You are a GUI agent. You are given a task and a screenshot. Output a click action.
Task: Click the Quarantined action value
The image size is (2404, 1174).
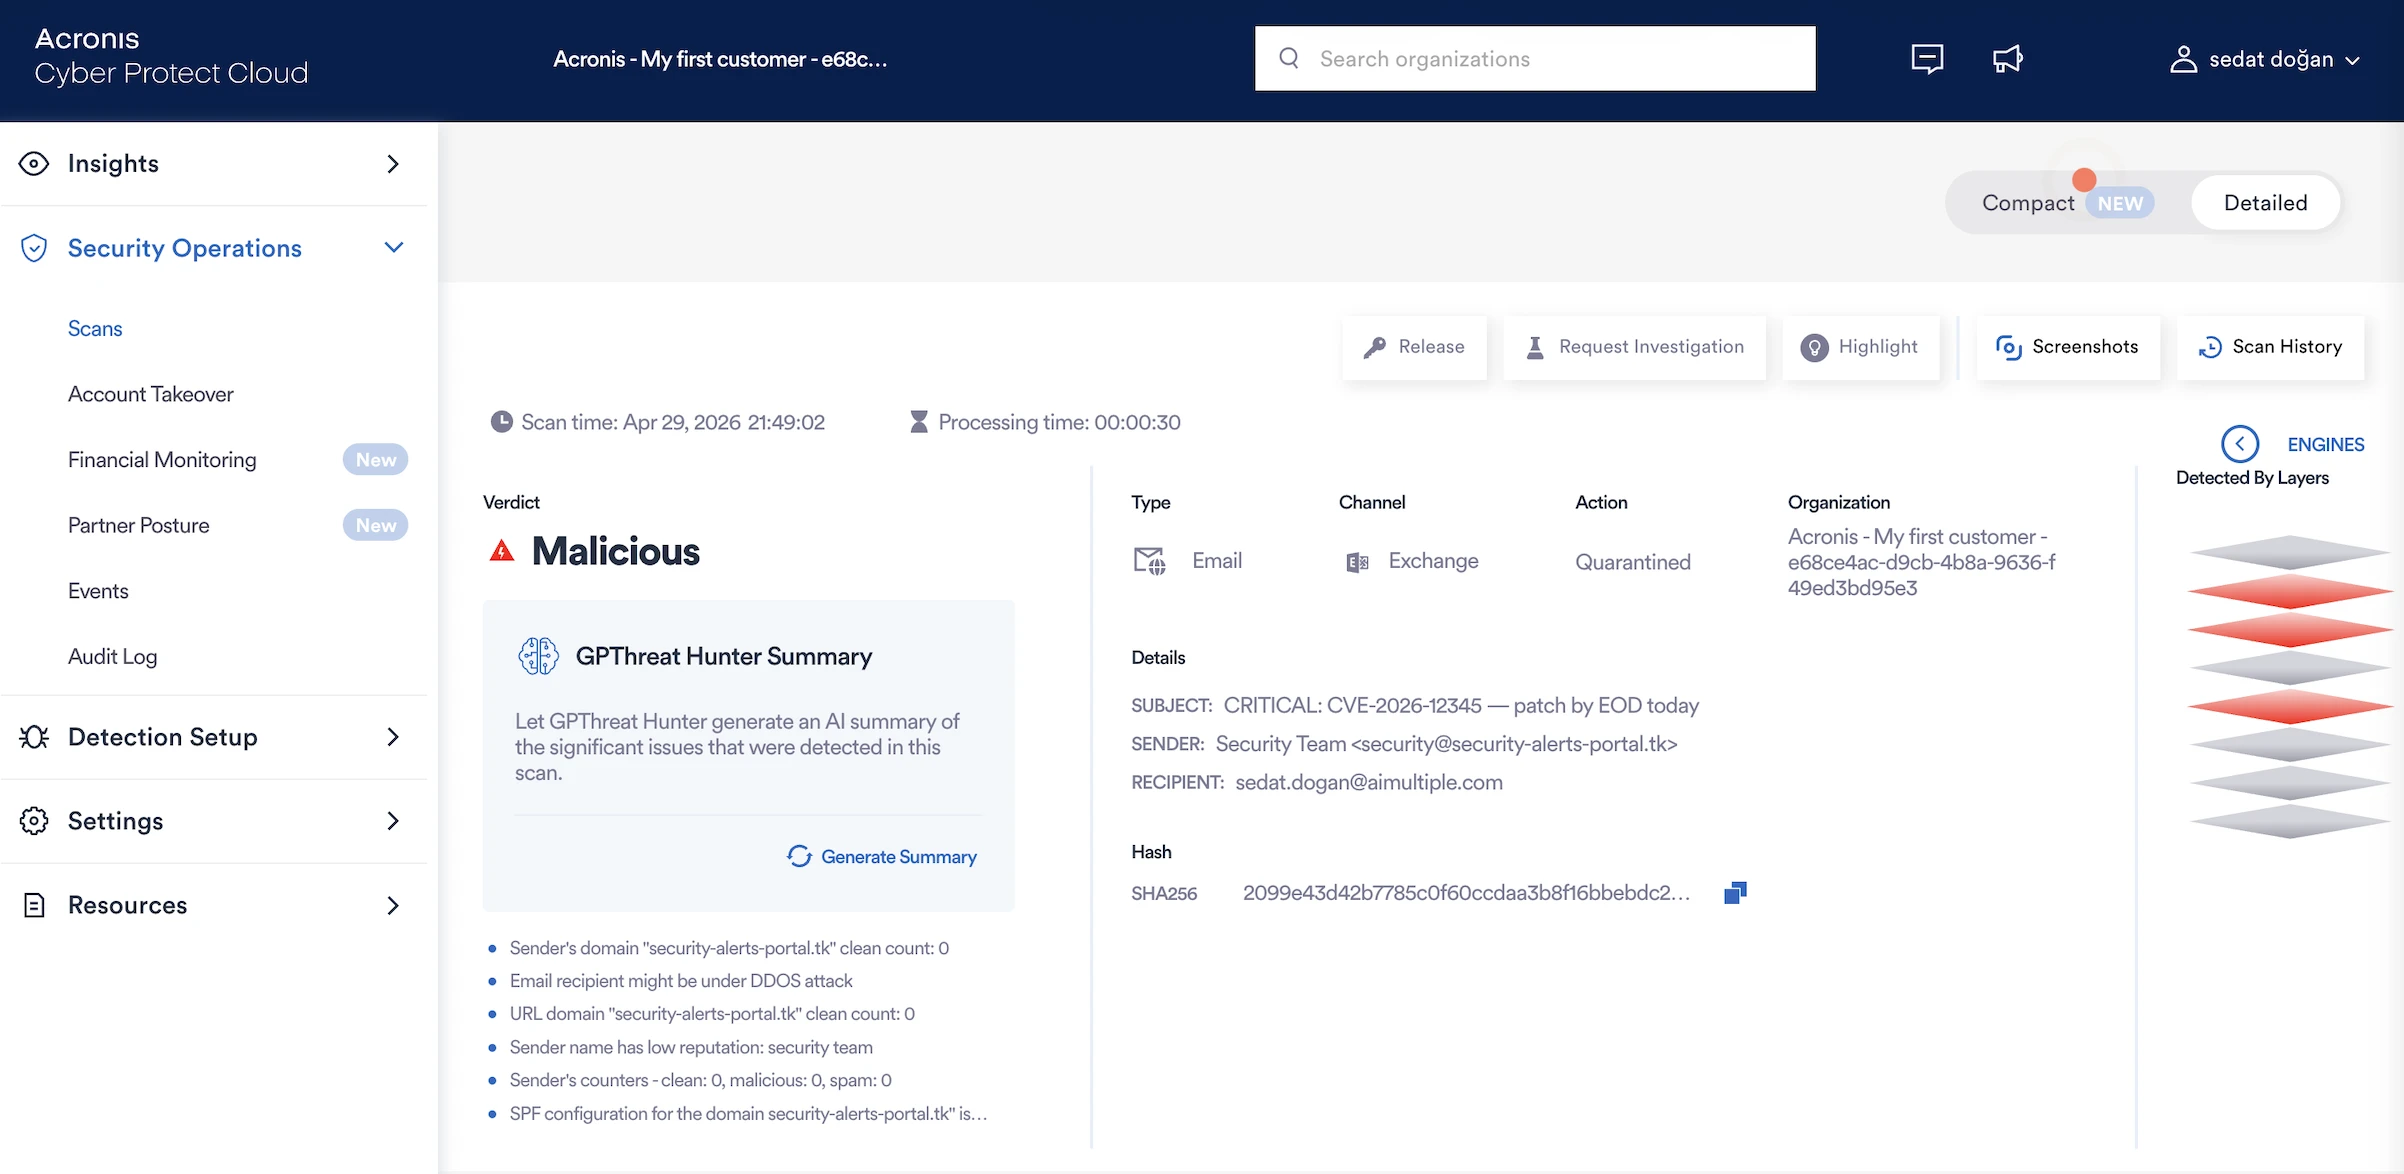pos(1633,562)
